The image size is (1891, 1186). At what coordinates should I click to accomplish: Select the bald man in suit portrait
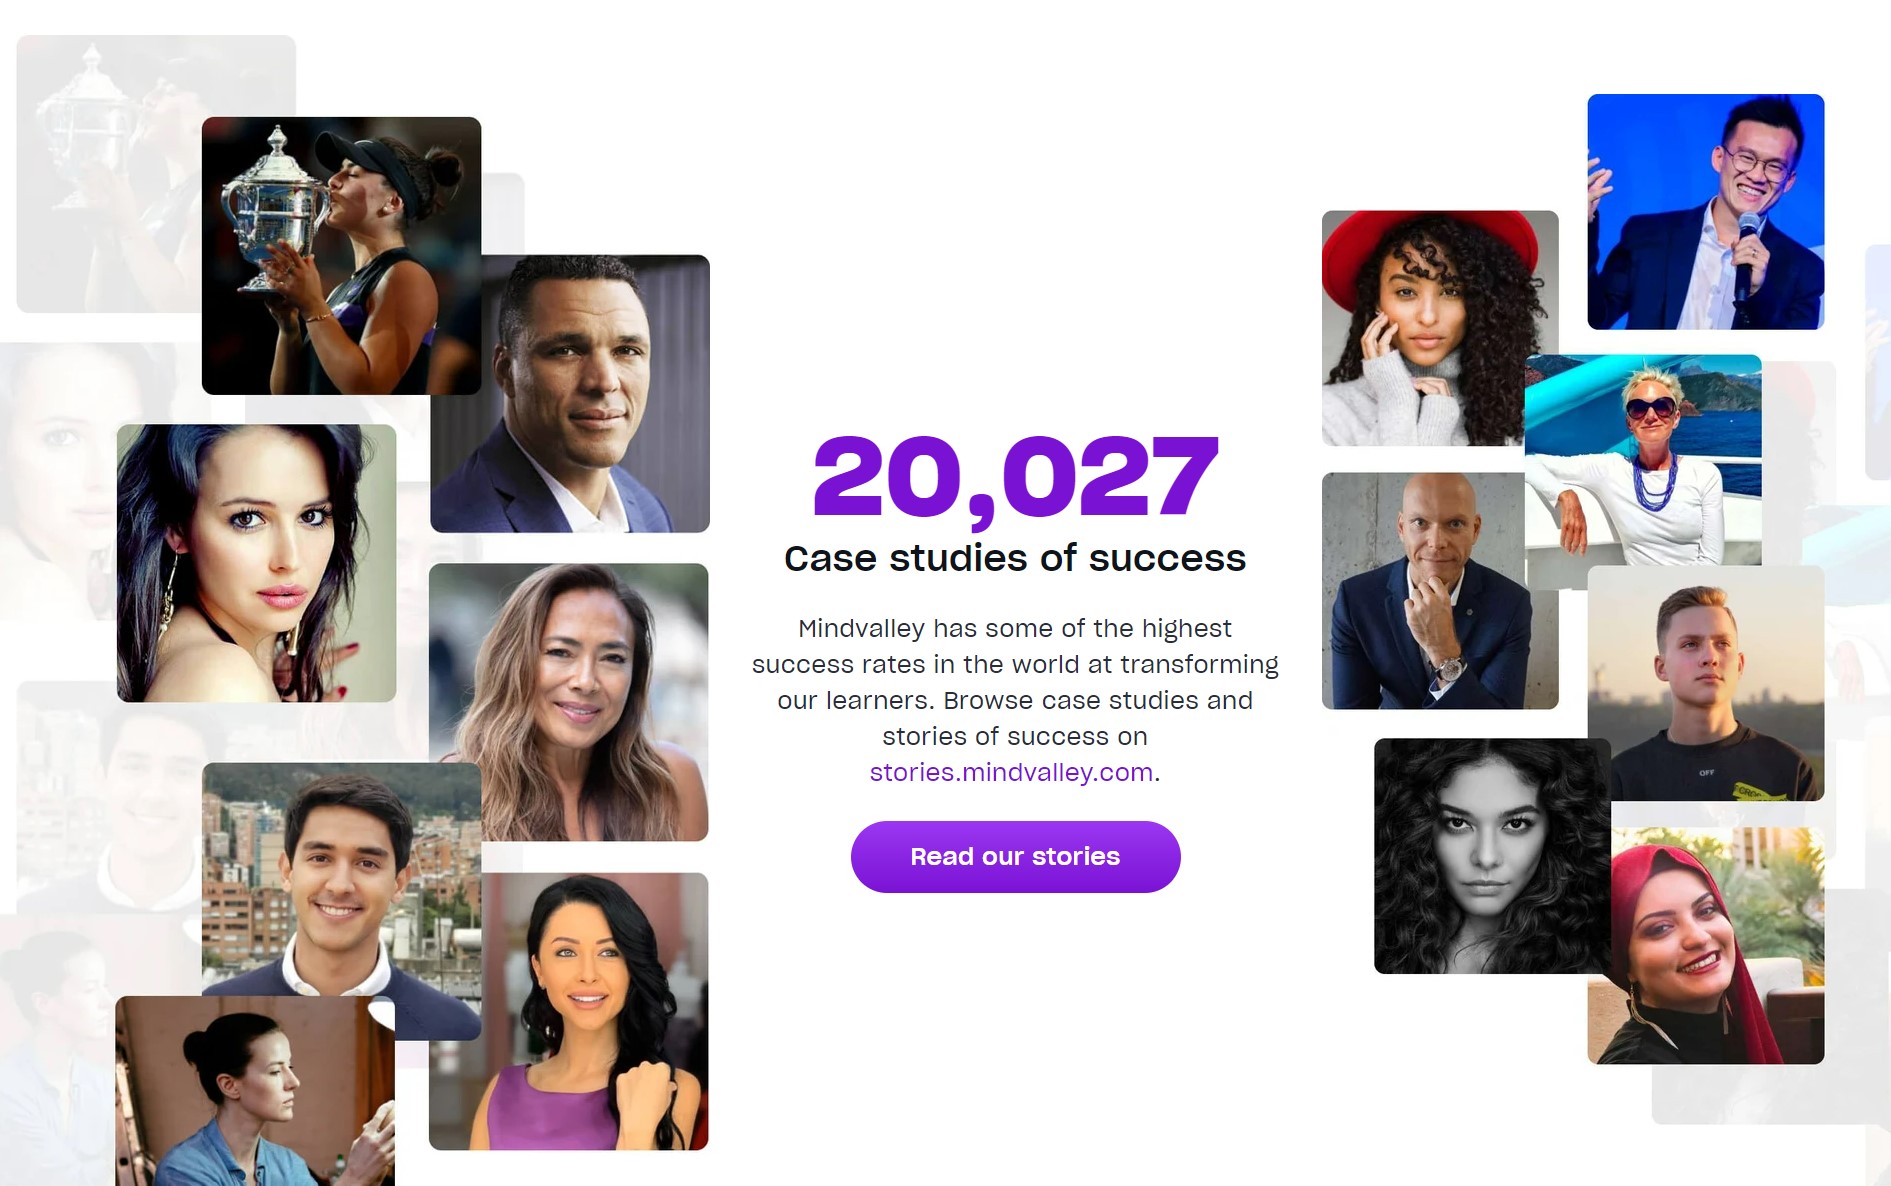point(1425,591)
